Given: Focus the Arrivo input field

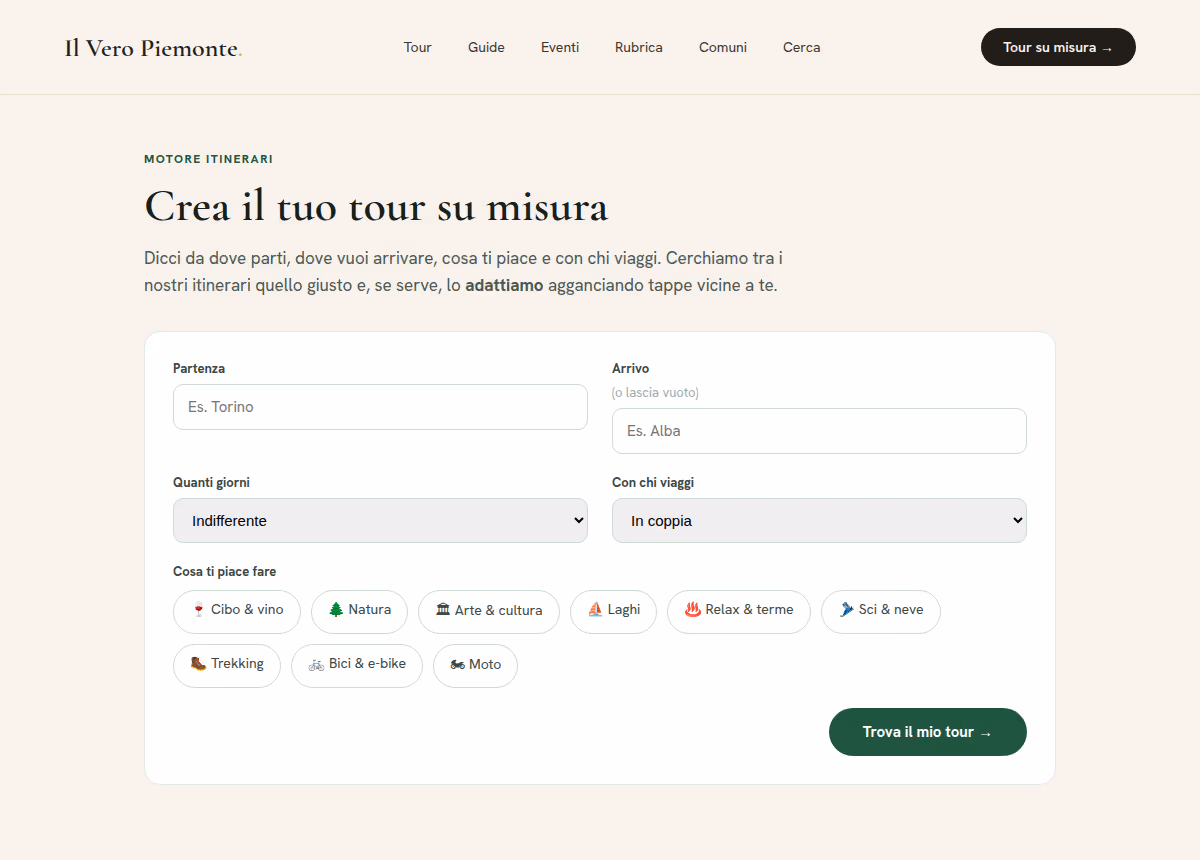Looking at the screenshot, I should (819, 431).
